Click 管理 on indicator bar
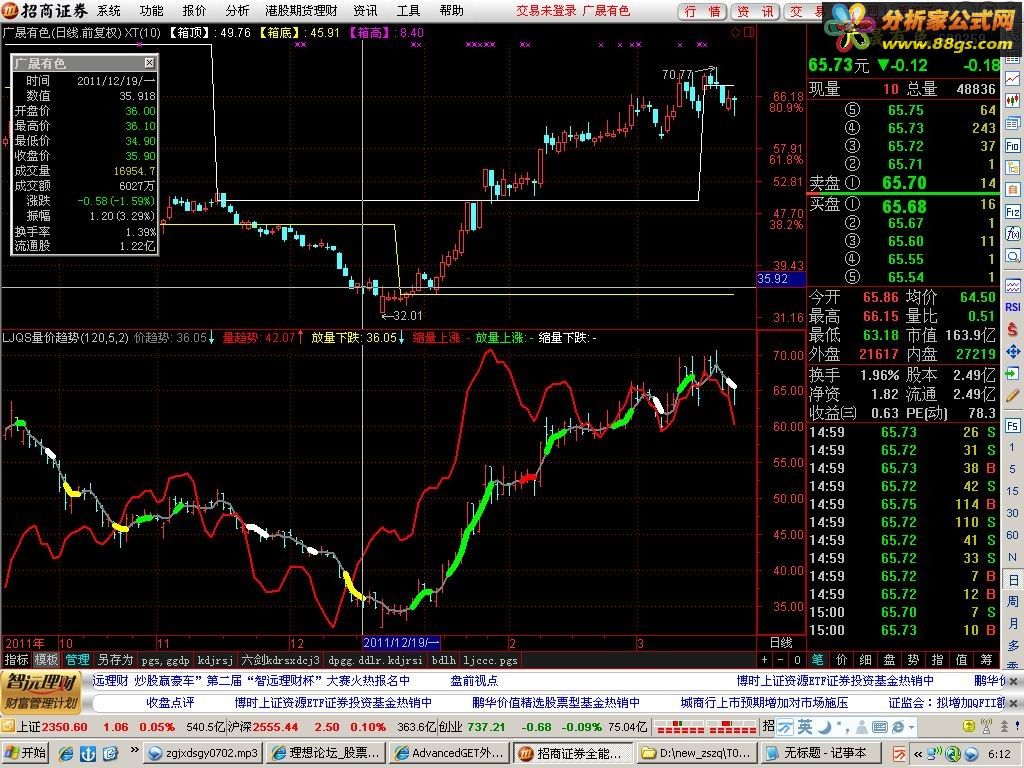This screenshot has width=1024, height=768. click(x=77, y=660)
